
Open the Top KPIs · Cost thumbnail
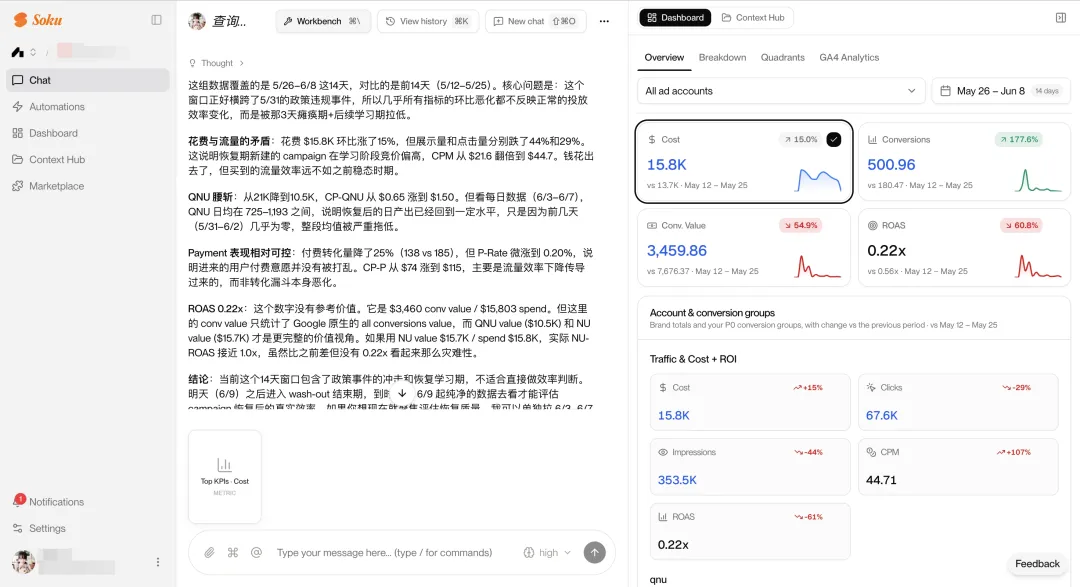(x=225, y=477)
